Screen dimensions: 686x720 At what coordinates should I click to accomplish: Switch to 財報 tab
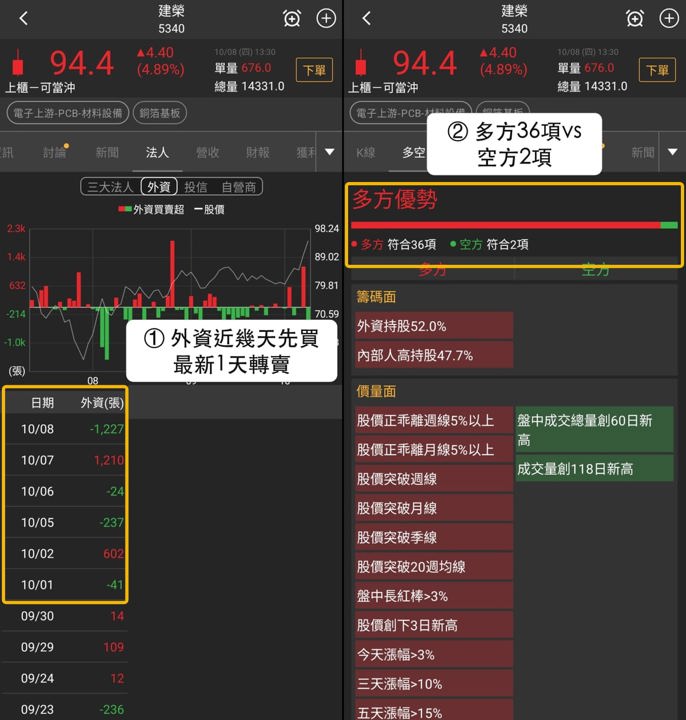[x=258, y=152]
